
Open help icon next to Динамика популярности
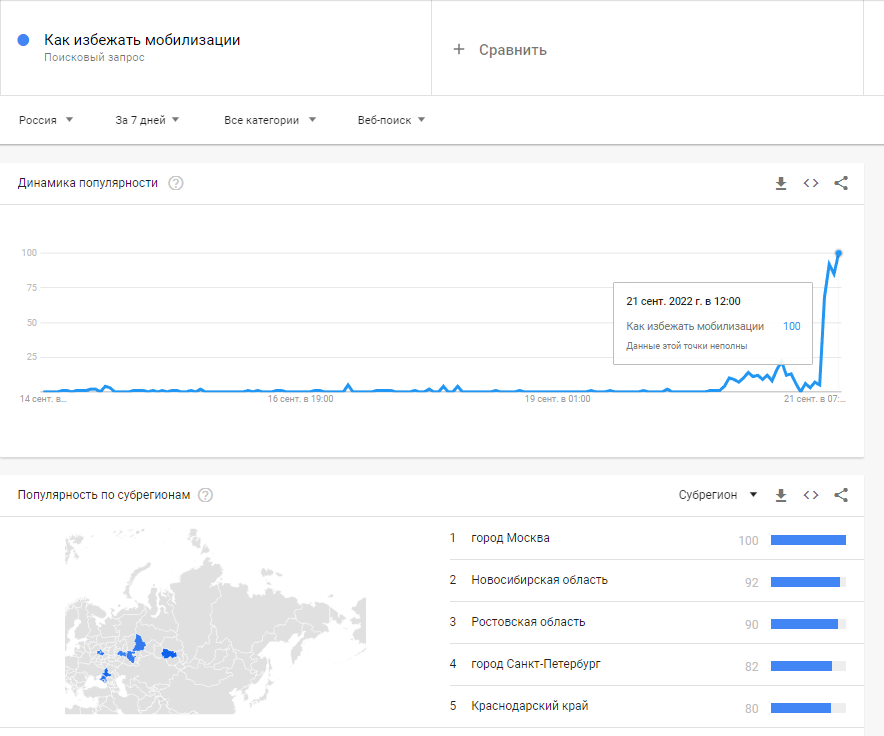click(176, 183)
